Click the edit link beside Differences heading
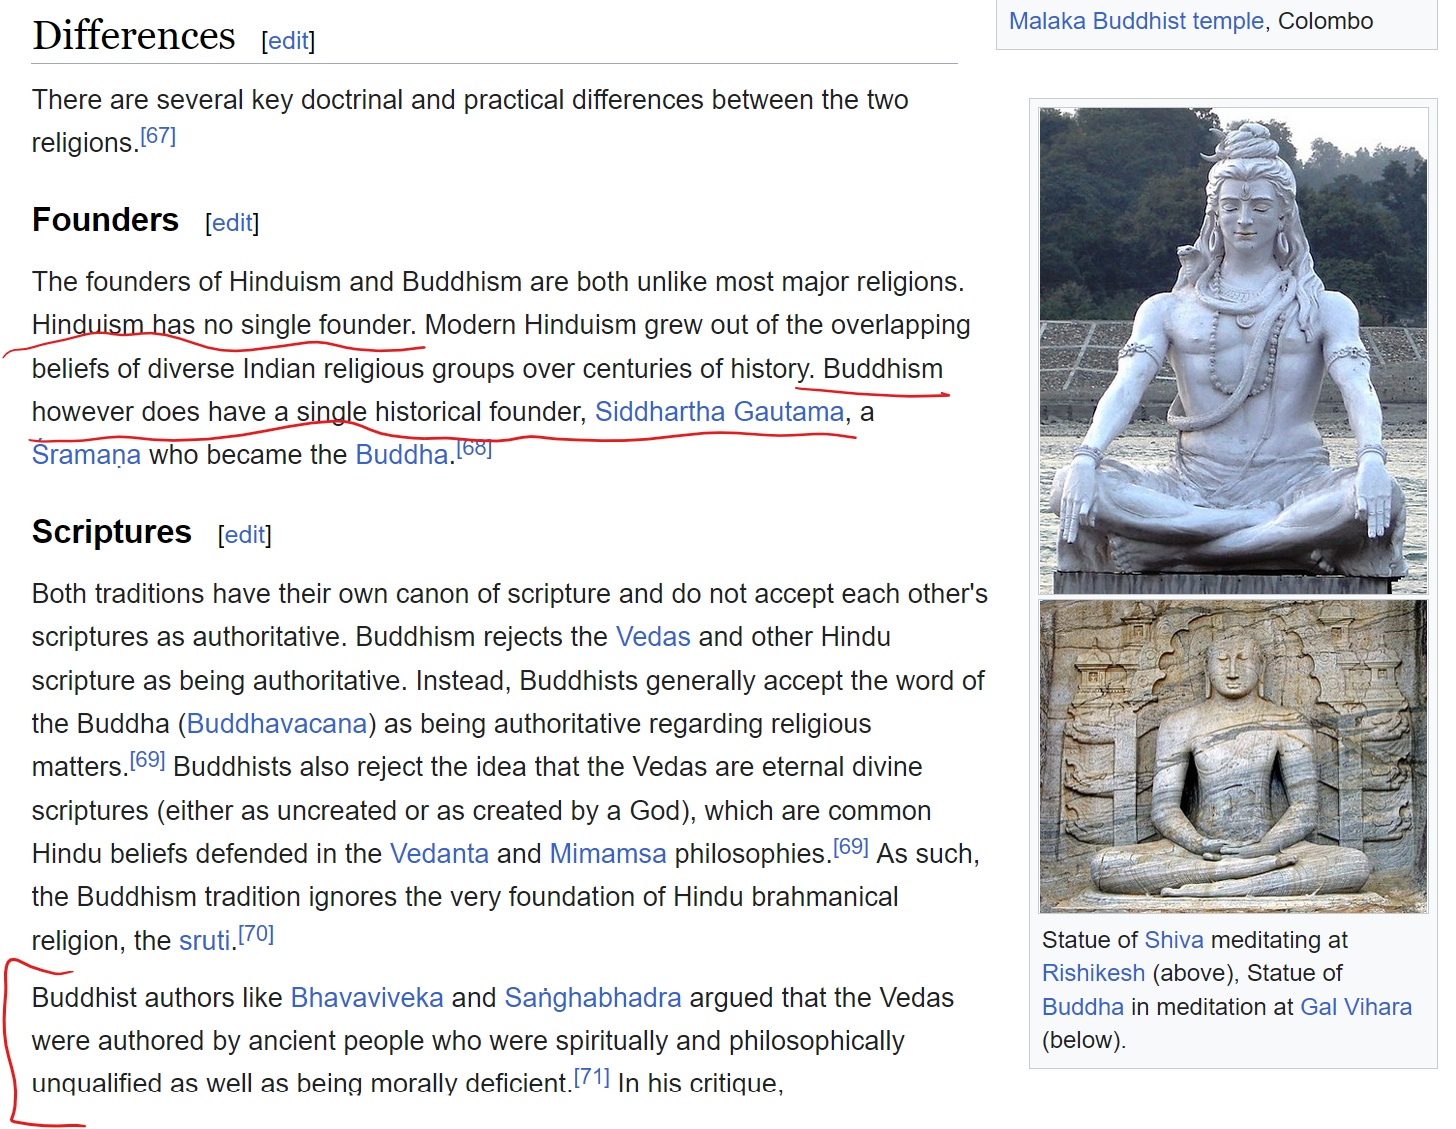Viewport: 1456px width, 1129px height. [288, 41]
